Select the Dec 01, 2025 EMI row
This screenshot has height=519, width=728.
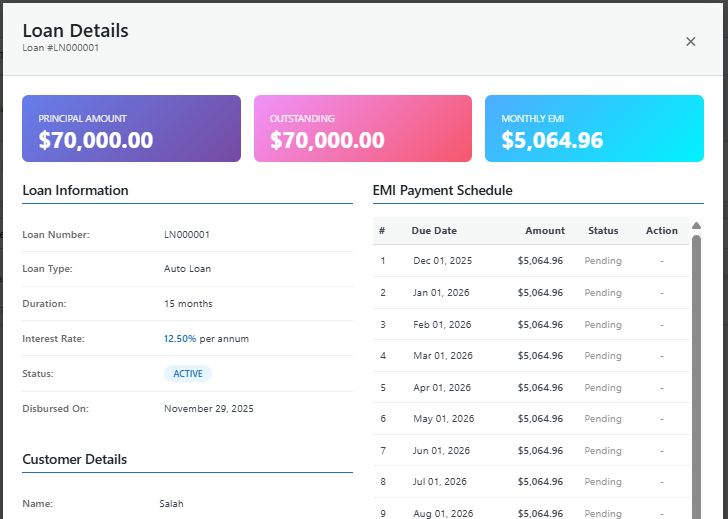pyautogui.click(x=530, y=261)
